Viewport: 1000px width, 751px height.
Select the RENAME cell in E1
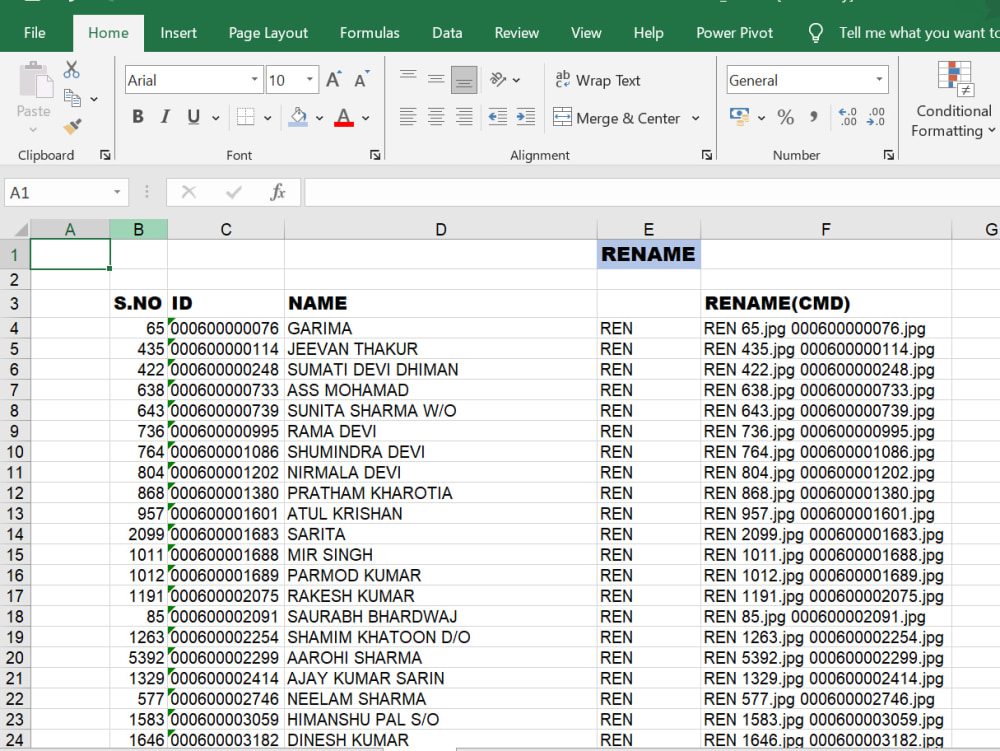tap(649, 254)
